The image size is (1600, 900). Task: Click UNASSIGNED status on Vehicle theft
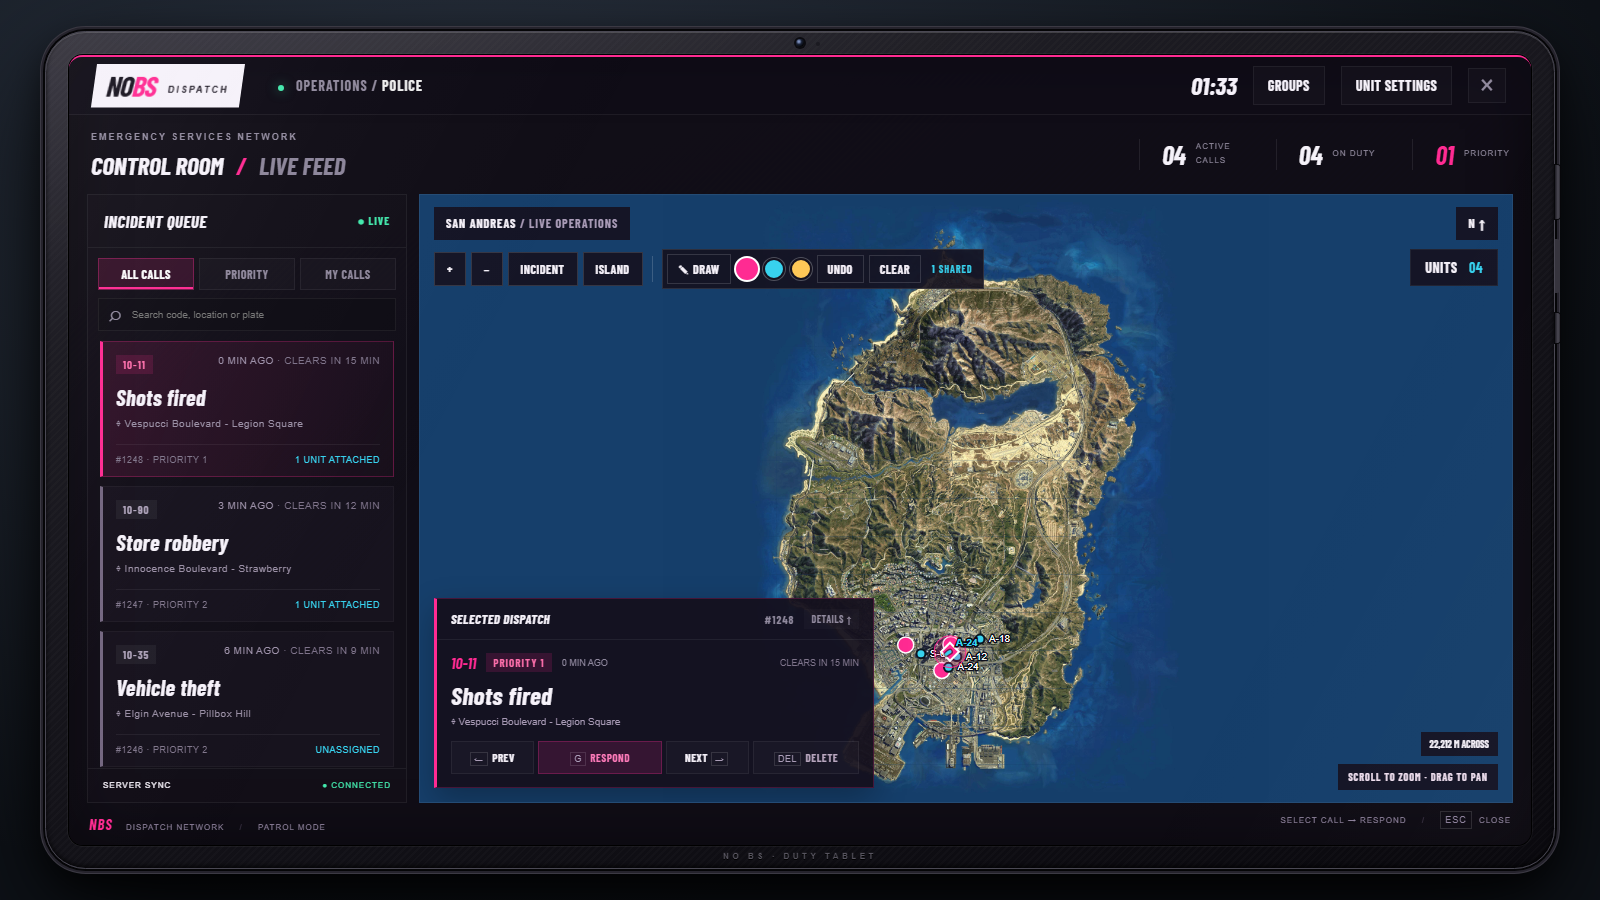click(347, 750)
